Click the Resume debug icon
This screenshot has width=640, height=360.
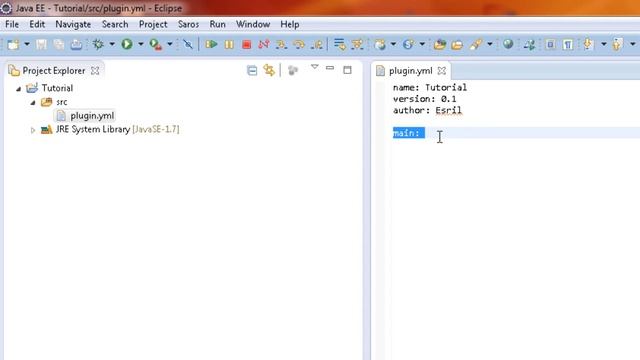point(211,44)
